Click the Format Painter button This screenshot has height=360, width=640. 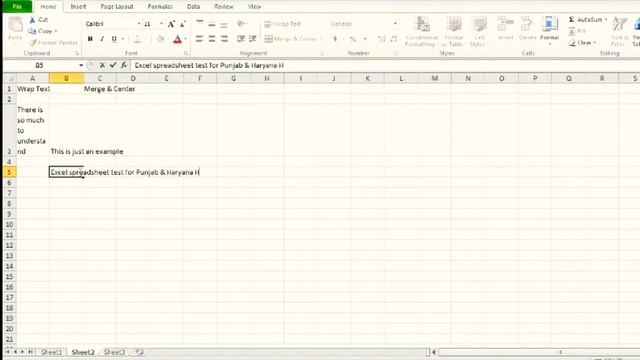(x=53, y=42)
